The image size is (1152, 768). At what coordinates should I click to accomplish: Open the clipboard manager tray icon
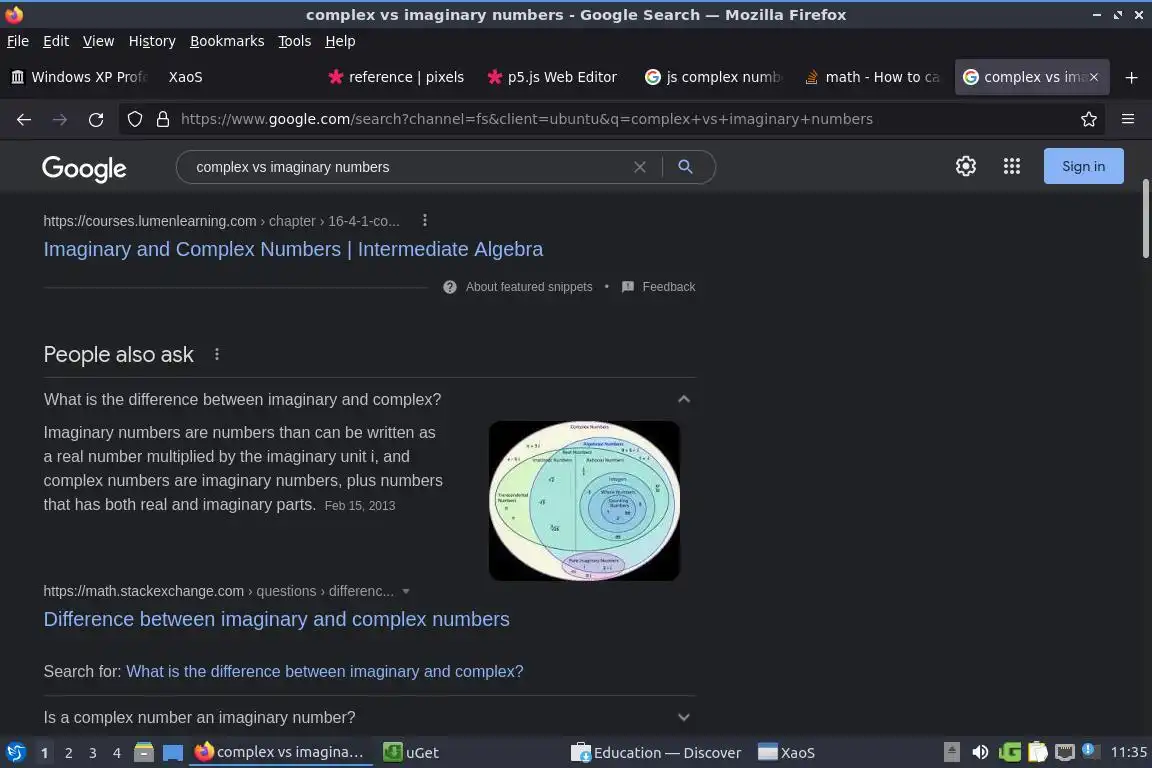[1037, 752]
